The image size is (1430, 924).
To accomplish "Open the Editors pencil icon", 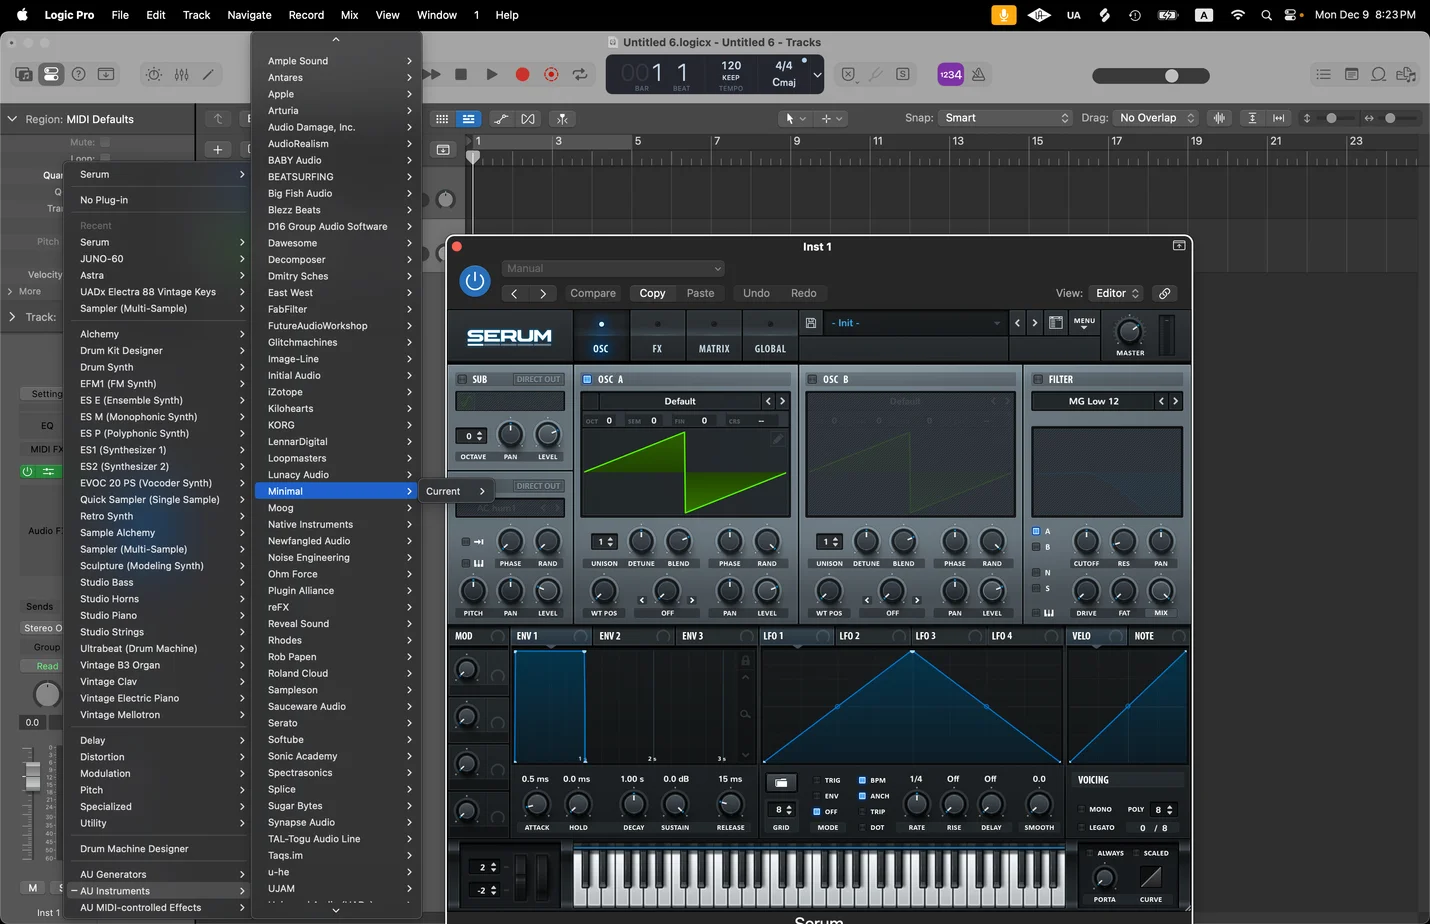I will [208, 75].
